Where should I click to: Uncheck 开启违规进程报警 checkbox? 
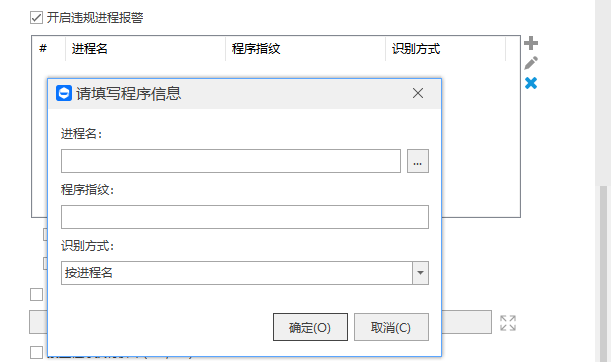(x=36, y=18)
